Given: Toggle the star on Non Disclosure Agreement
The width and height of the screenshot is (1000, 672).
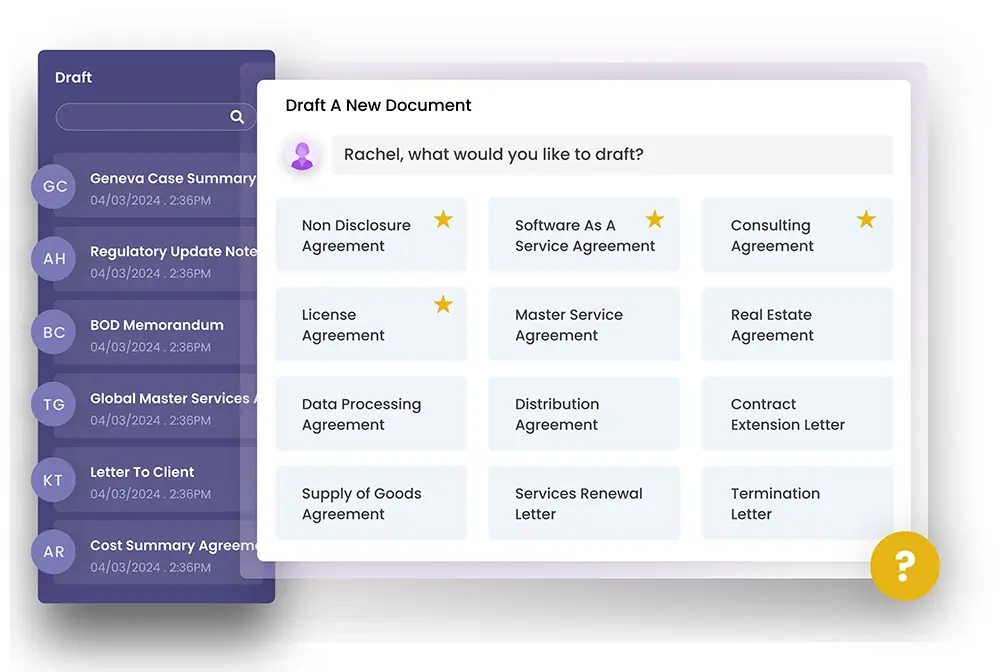Looking at the screenshot, I should [443, 218].
